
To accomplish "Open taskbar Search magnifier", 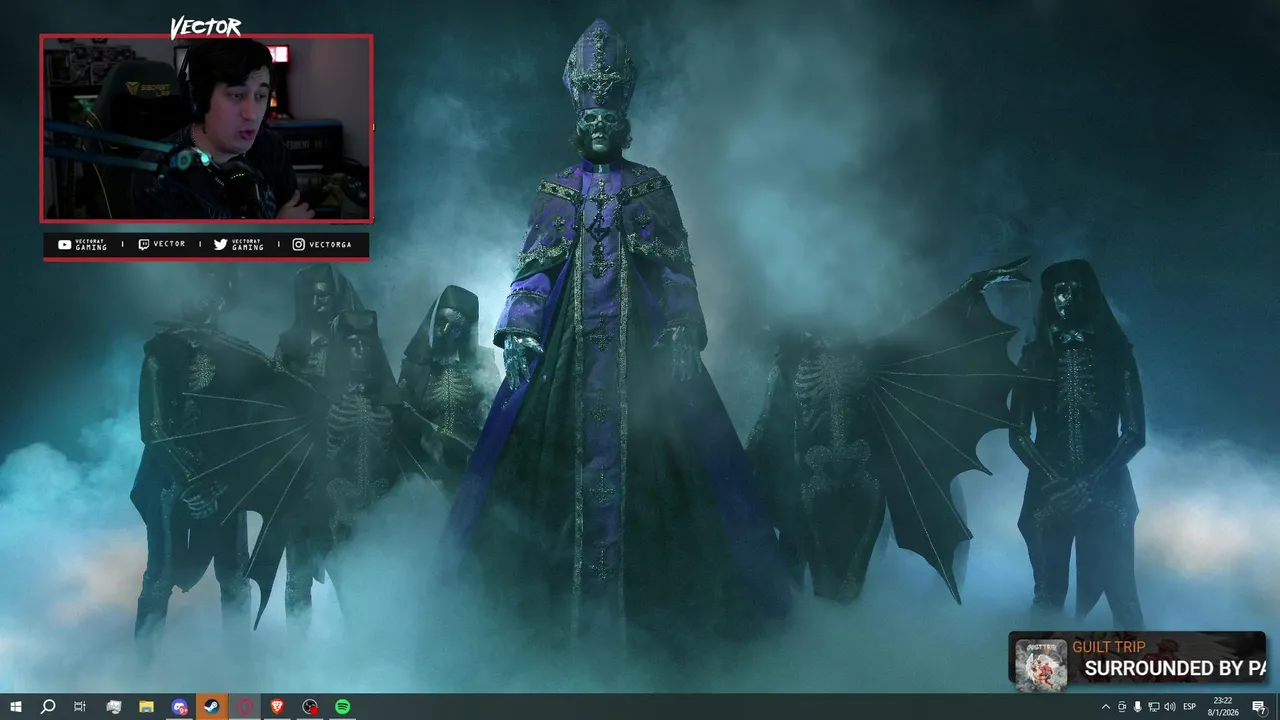I will [47, 707].
